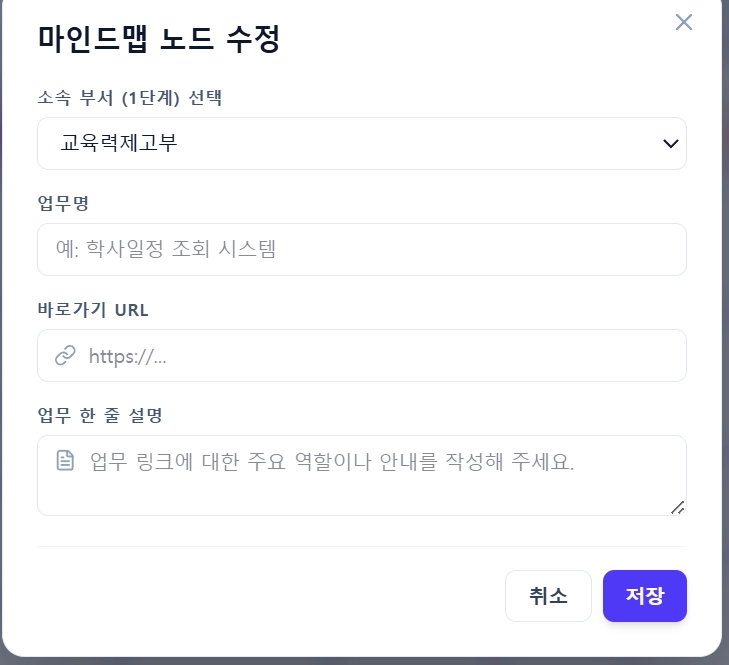
Task: Click the 바로가기 URL label
Action: [x=93, y=310]
